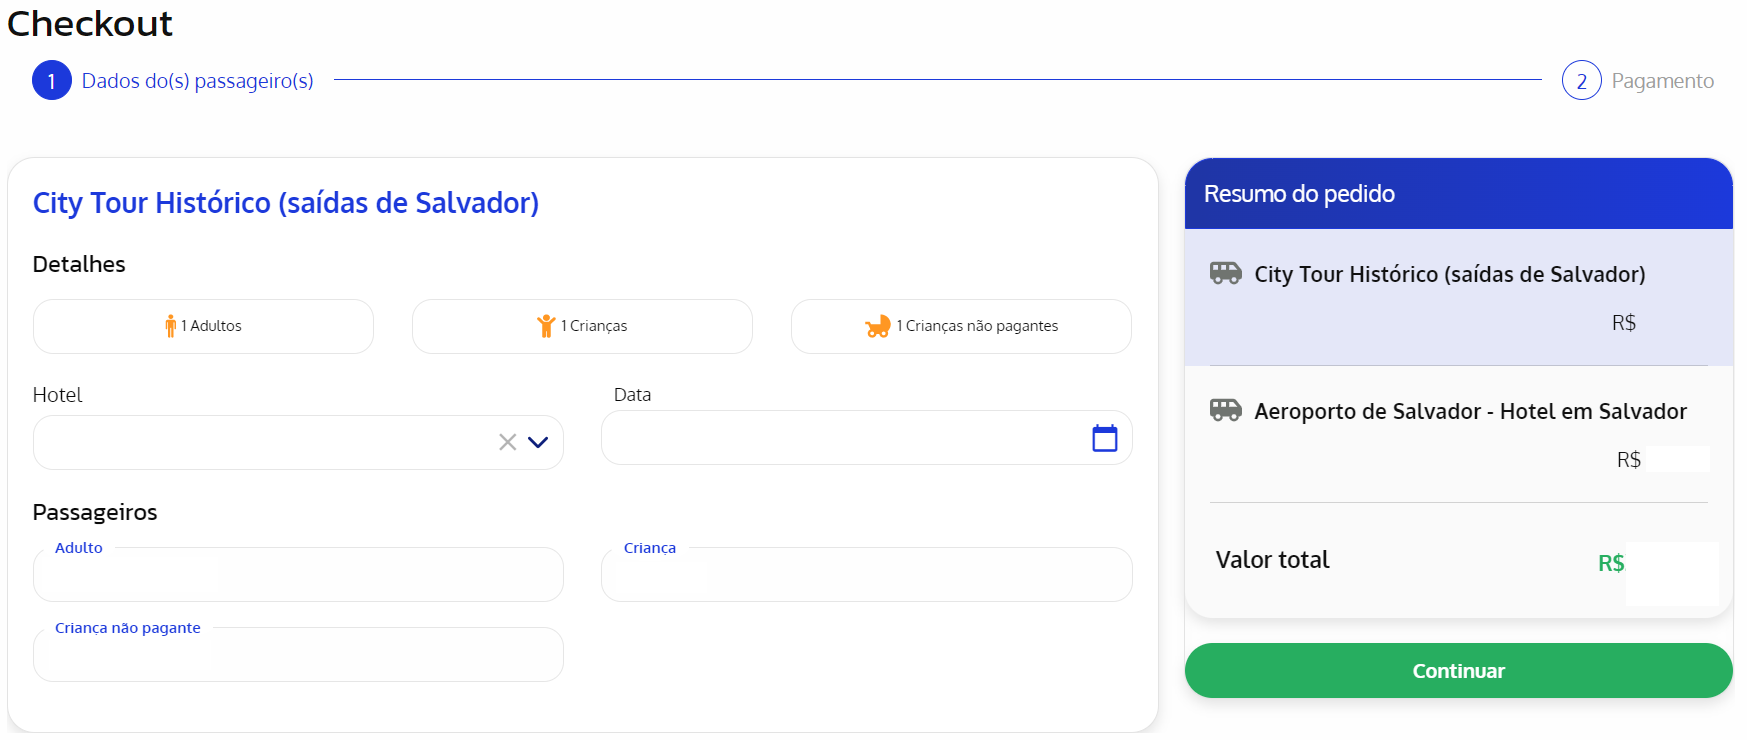Go to the Pagamento step label

1662,81
